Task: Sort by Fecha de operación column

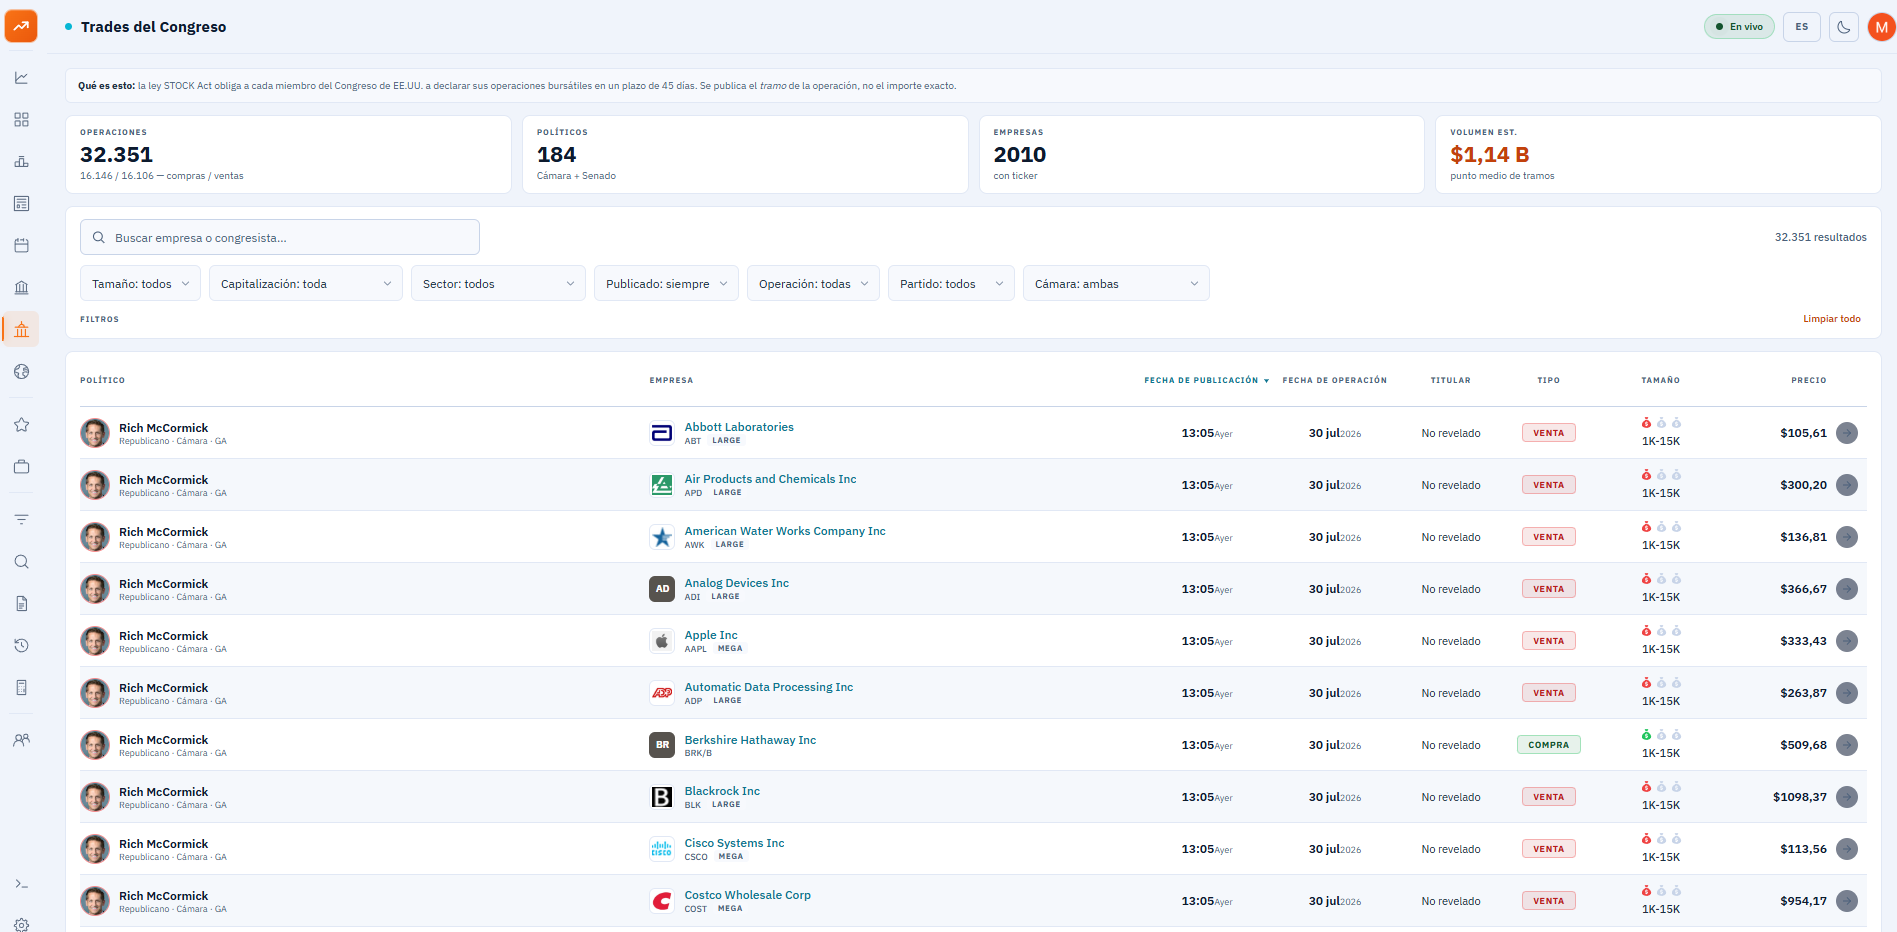Action: (x=1334, y=381)
